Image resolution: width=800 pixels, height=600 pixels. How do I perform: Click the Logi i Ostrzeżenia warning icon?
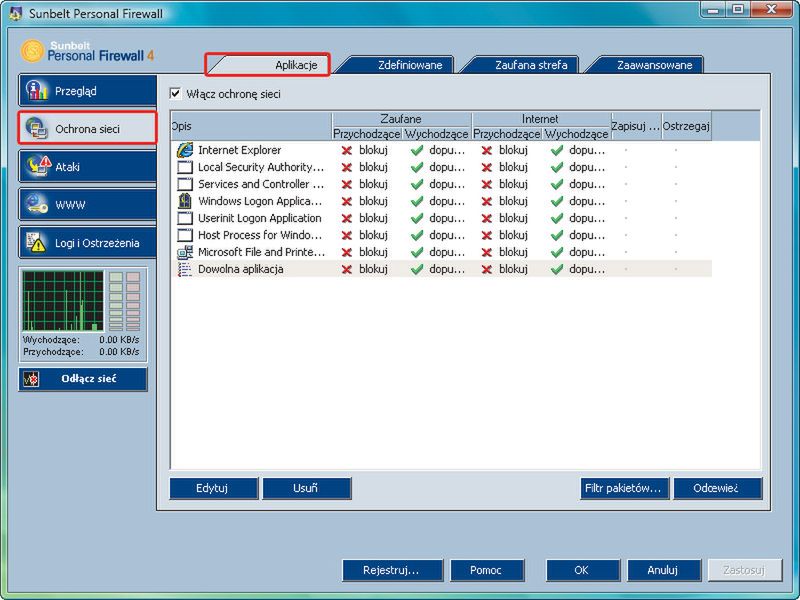click(x=38, y=242)
